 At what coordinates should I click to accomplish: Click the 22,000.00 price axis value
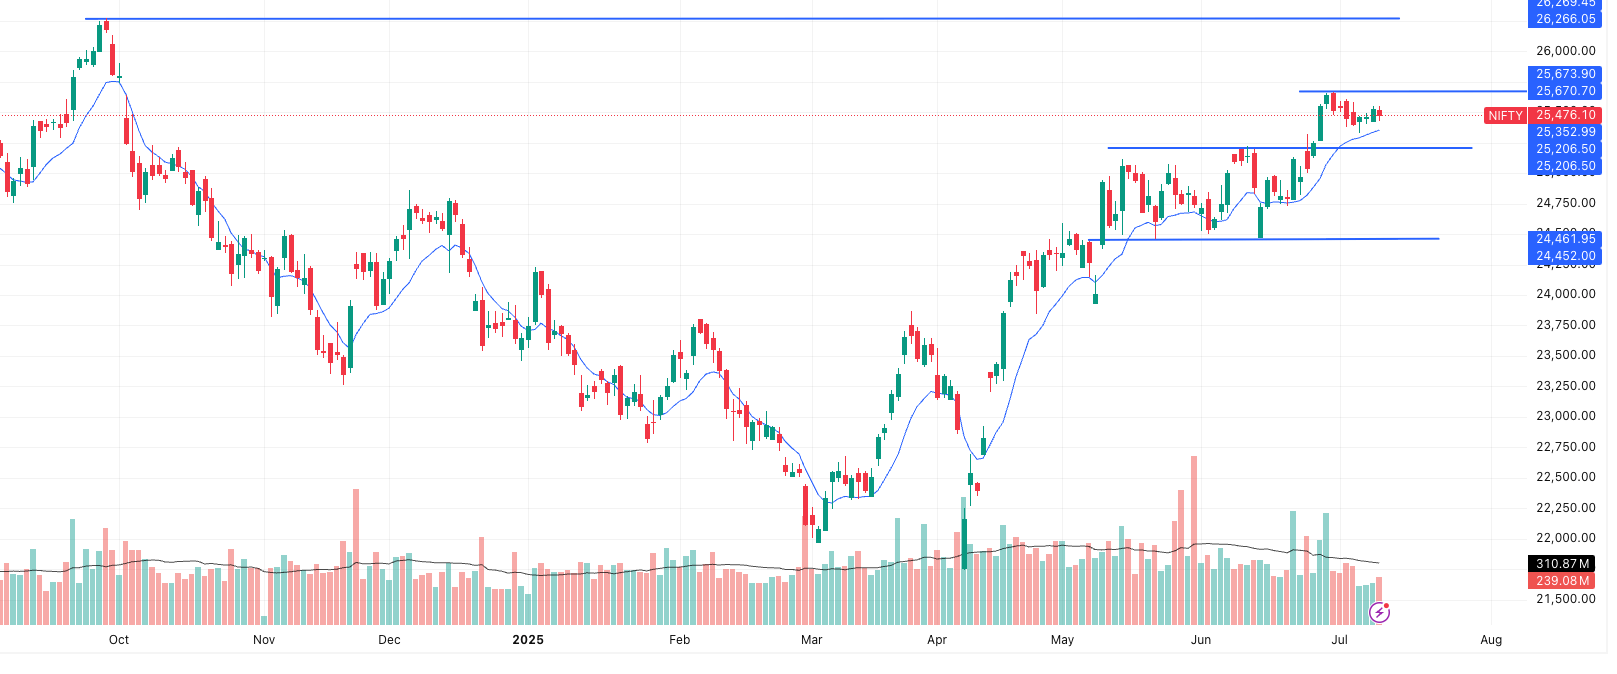coord(1565,538)
